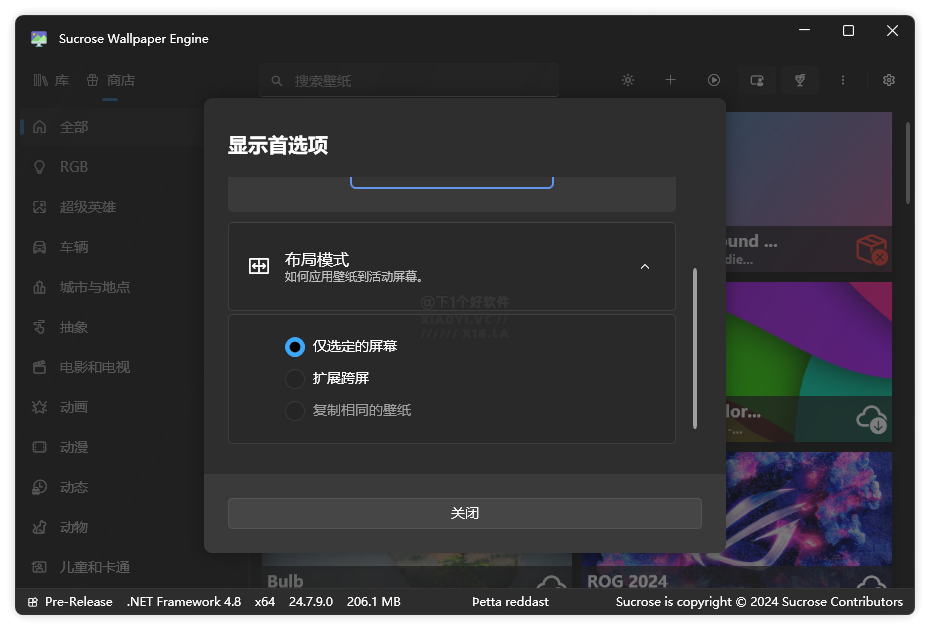Select the RGB category
The width and height of the screenshot is (930, 630).
click(113, 167)
